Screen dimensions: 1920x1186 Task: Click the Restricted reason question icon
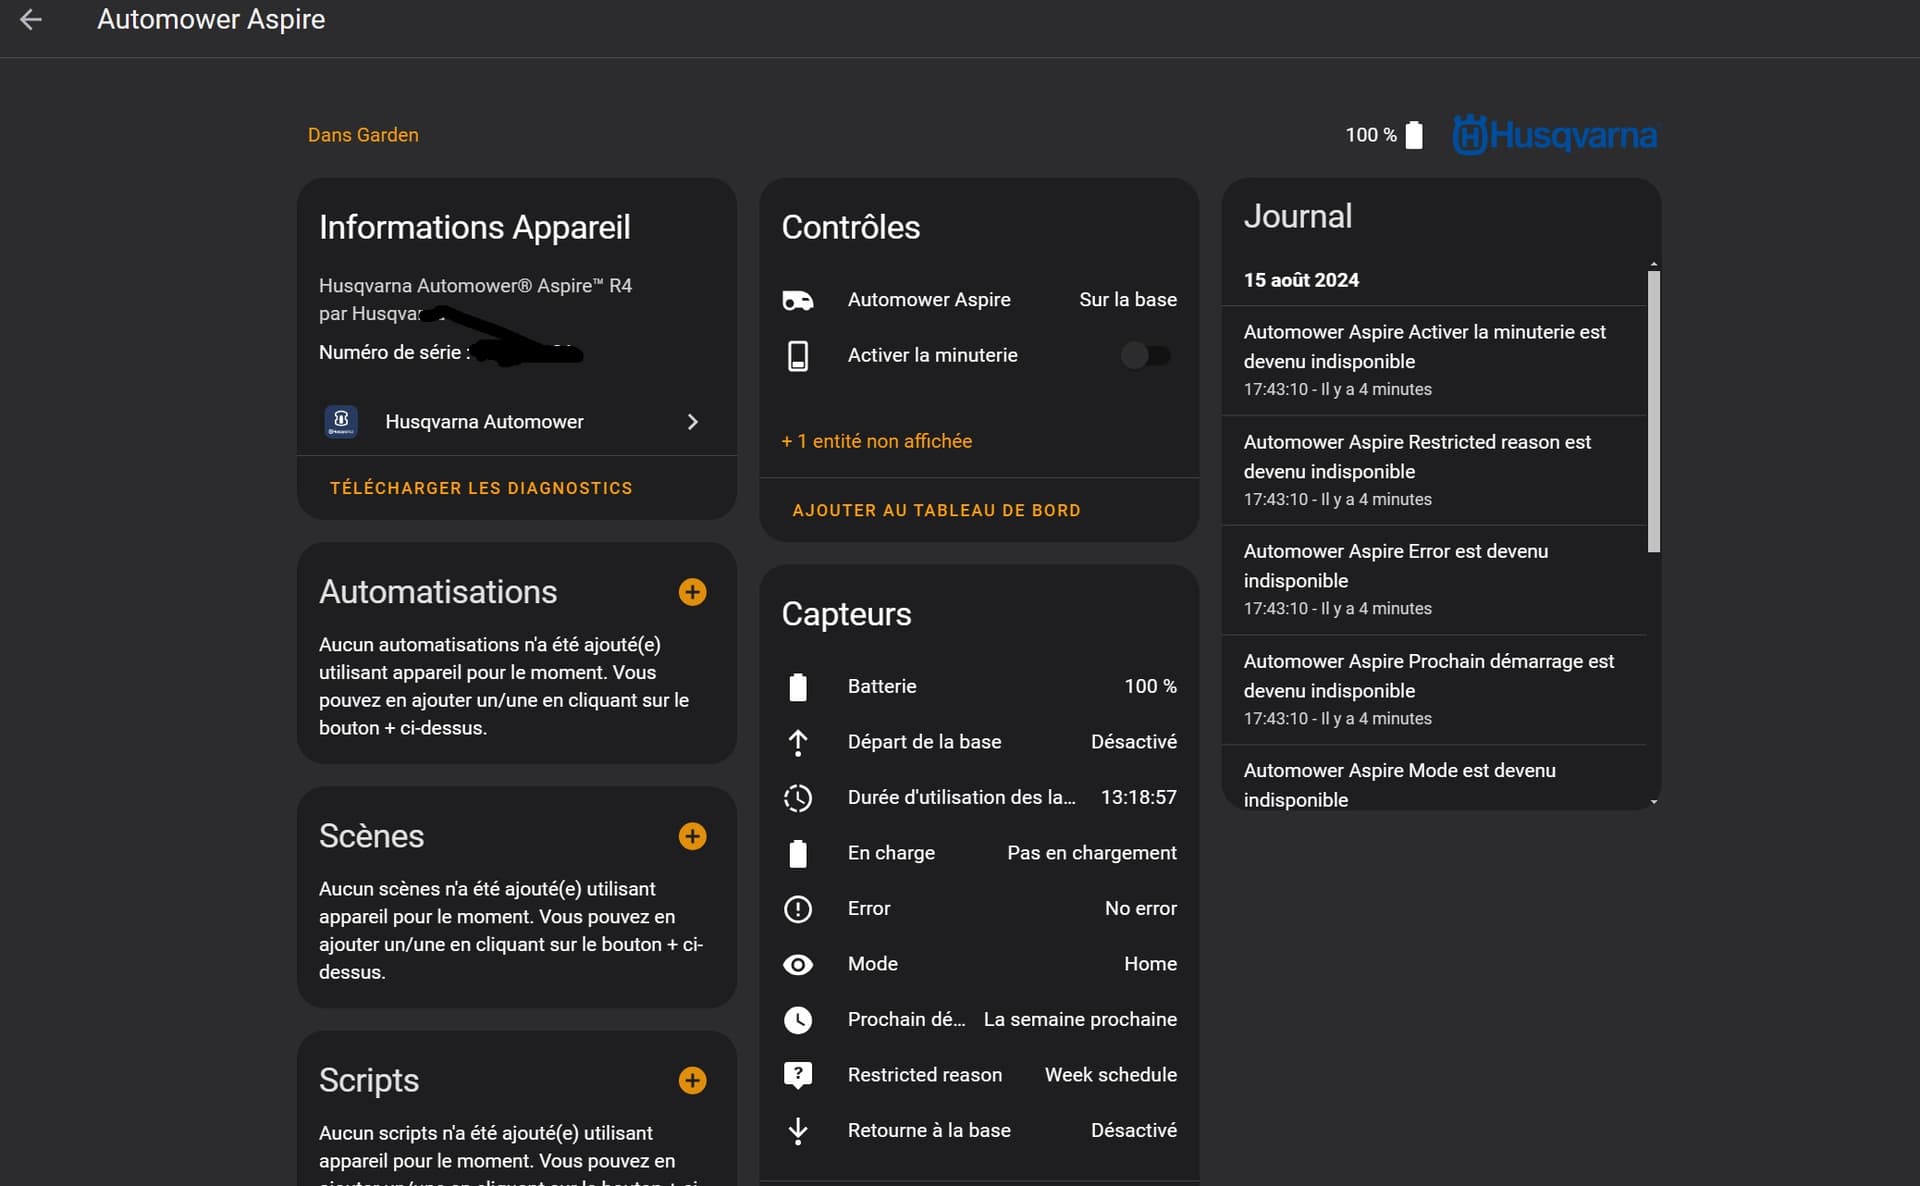pyautogui.click(x=797, y=1075)
